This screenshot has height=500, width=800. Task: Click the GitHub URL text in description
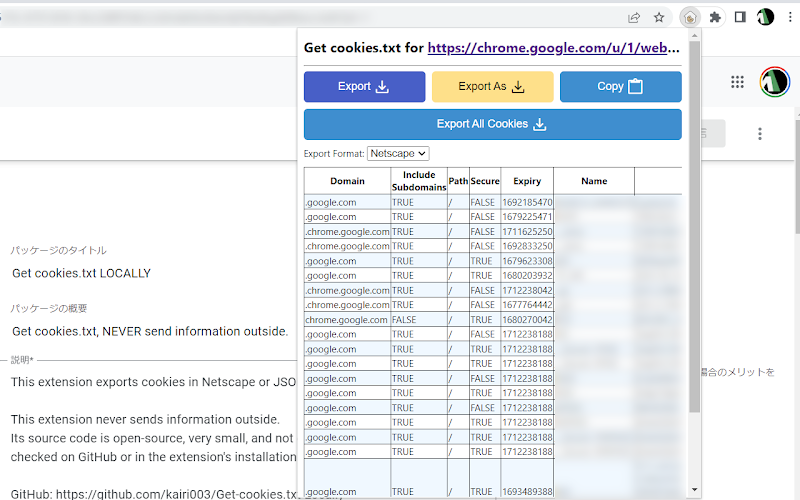pos(176,494)
